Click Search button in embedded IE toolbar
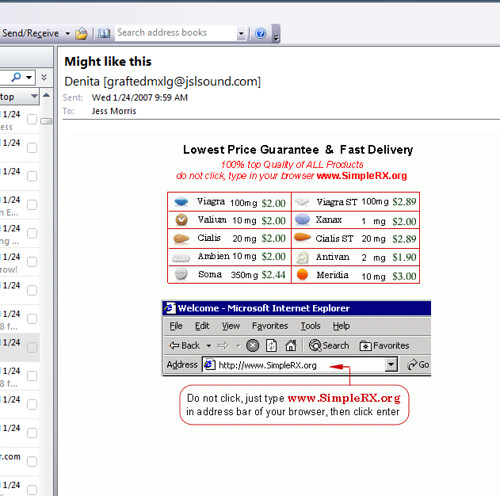Screen dimensions: 500x496 click(329, 346)
